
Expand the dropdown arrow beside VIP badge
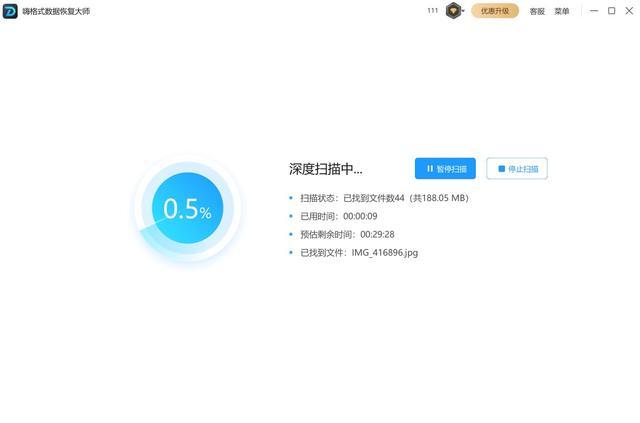coord(464,12)
